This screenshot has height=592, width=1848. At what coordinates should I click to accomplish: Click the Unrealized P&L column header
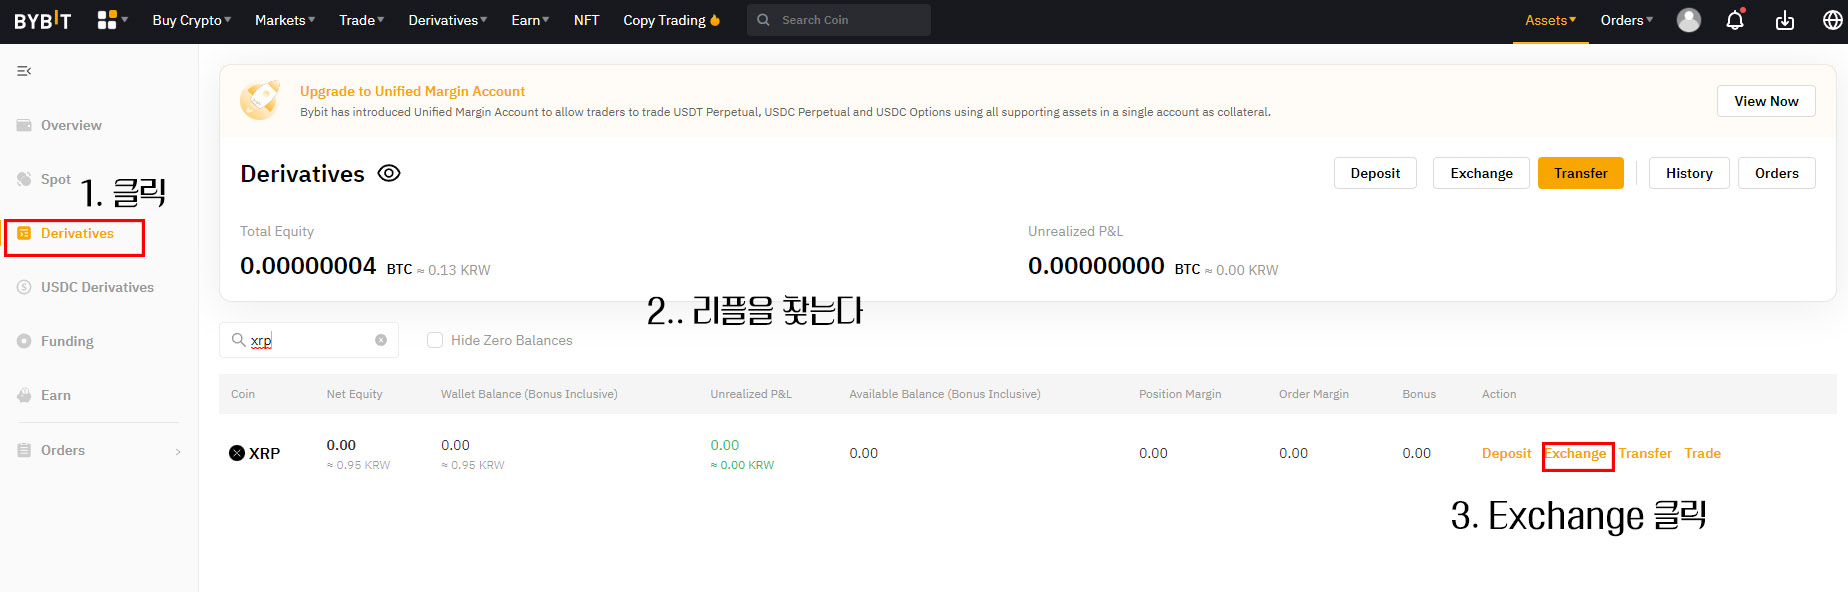(x=751, y=394)
